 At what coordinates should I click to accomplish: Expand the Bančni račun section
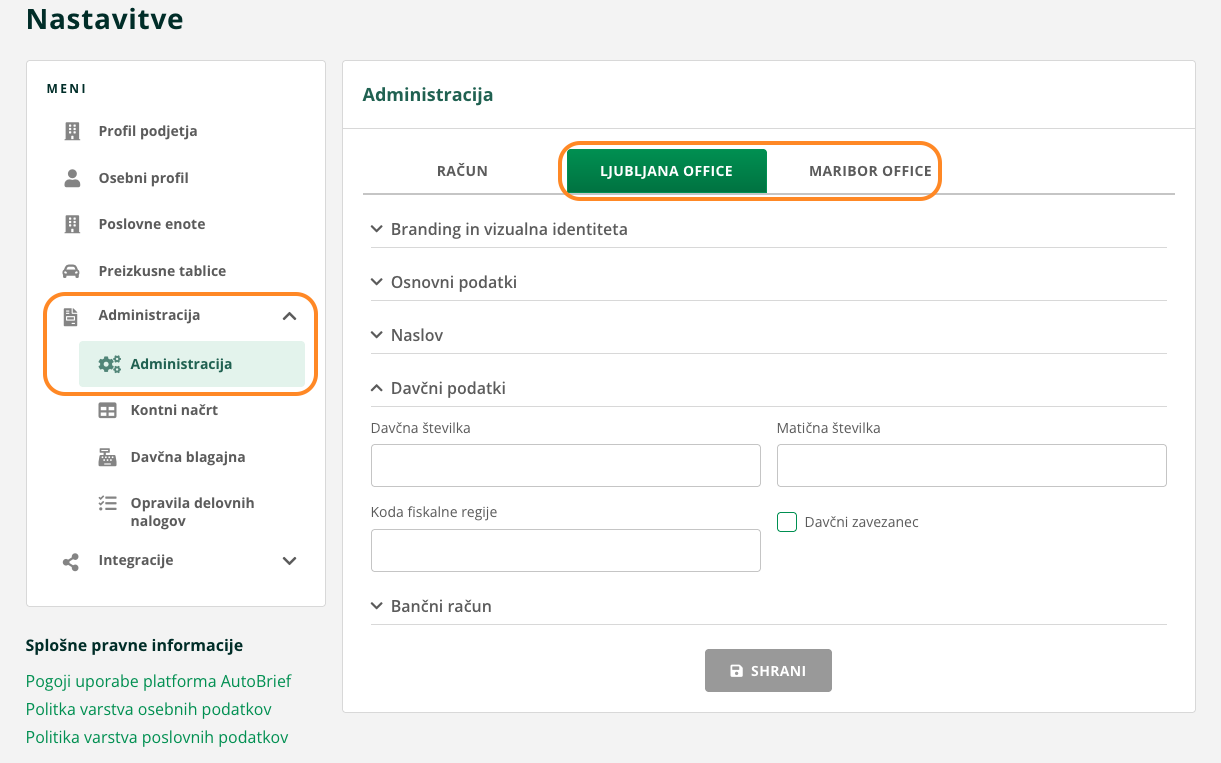point(377,606)
